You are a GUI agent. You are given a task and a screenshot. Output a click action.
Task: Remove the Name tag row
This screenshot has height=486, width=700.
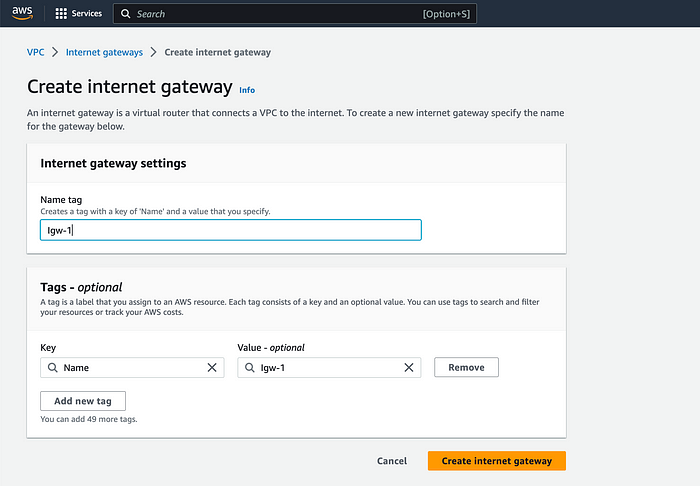pos(467,367)
